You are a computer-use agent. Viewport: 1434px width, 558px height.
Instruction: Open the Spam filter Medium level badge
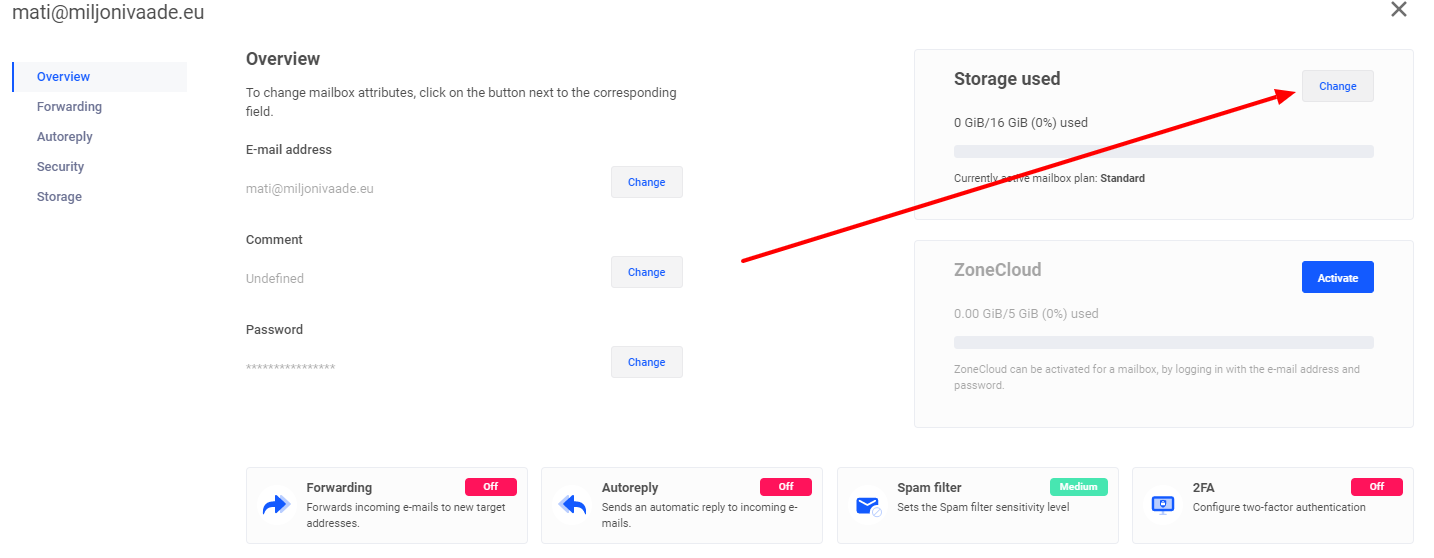pyautogui.click(x=1079, y=487)
